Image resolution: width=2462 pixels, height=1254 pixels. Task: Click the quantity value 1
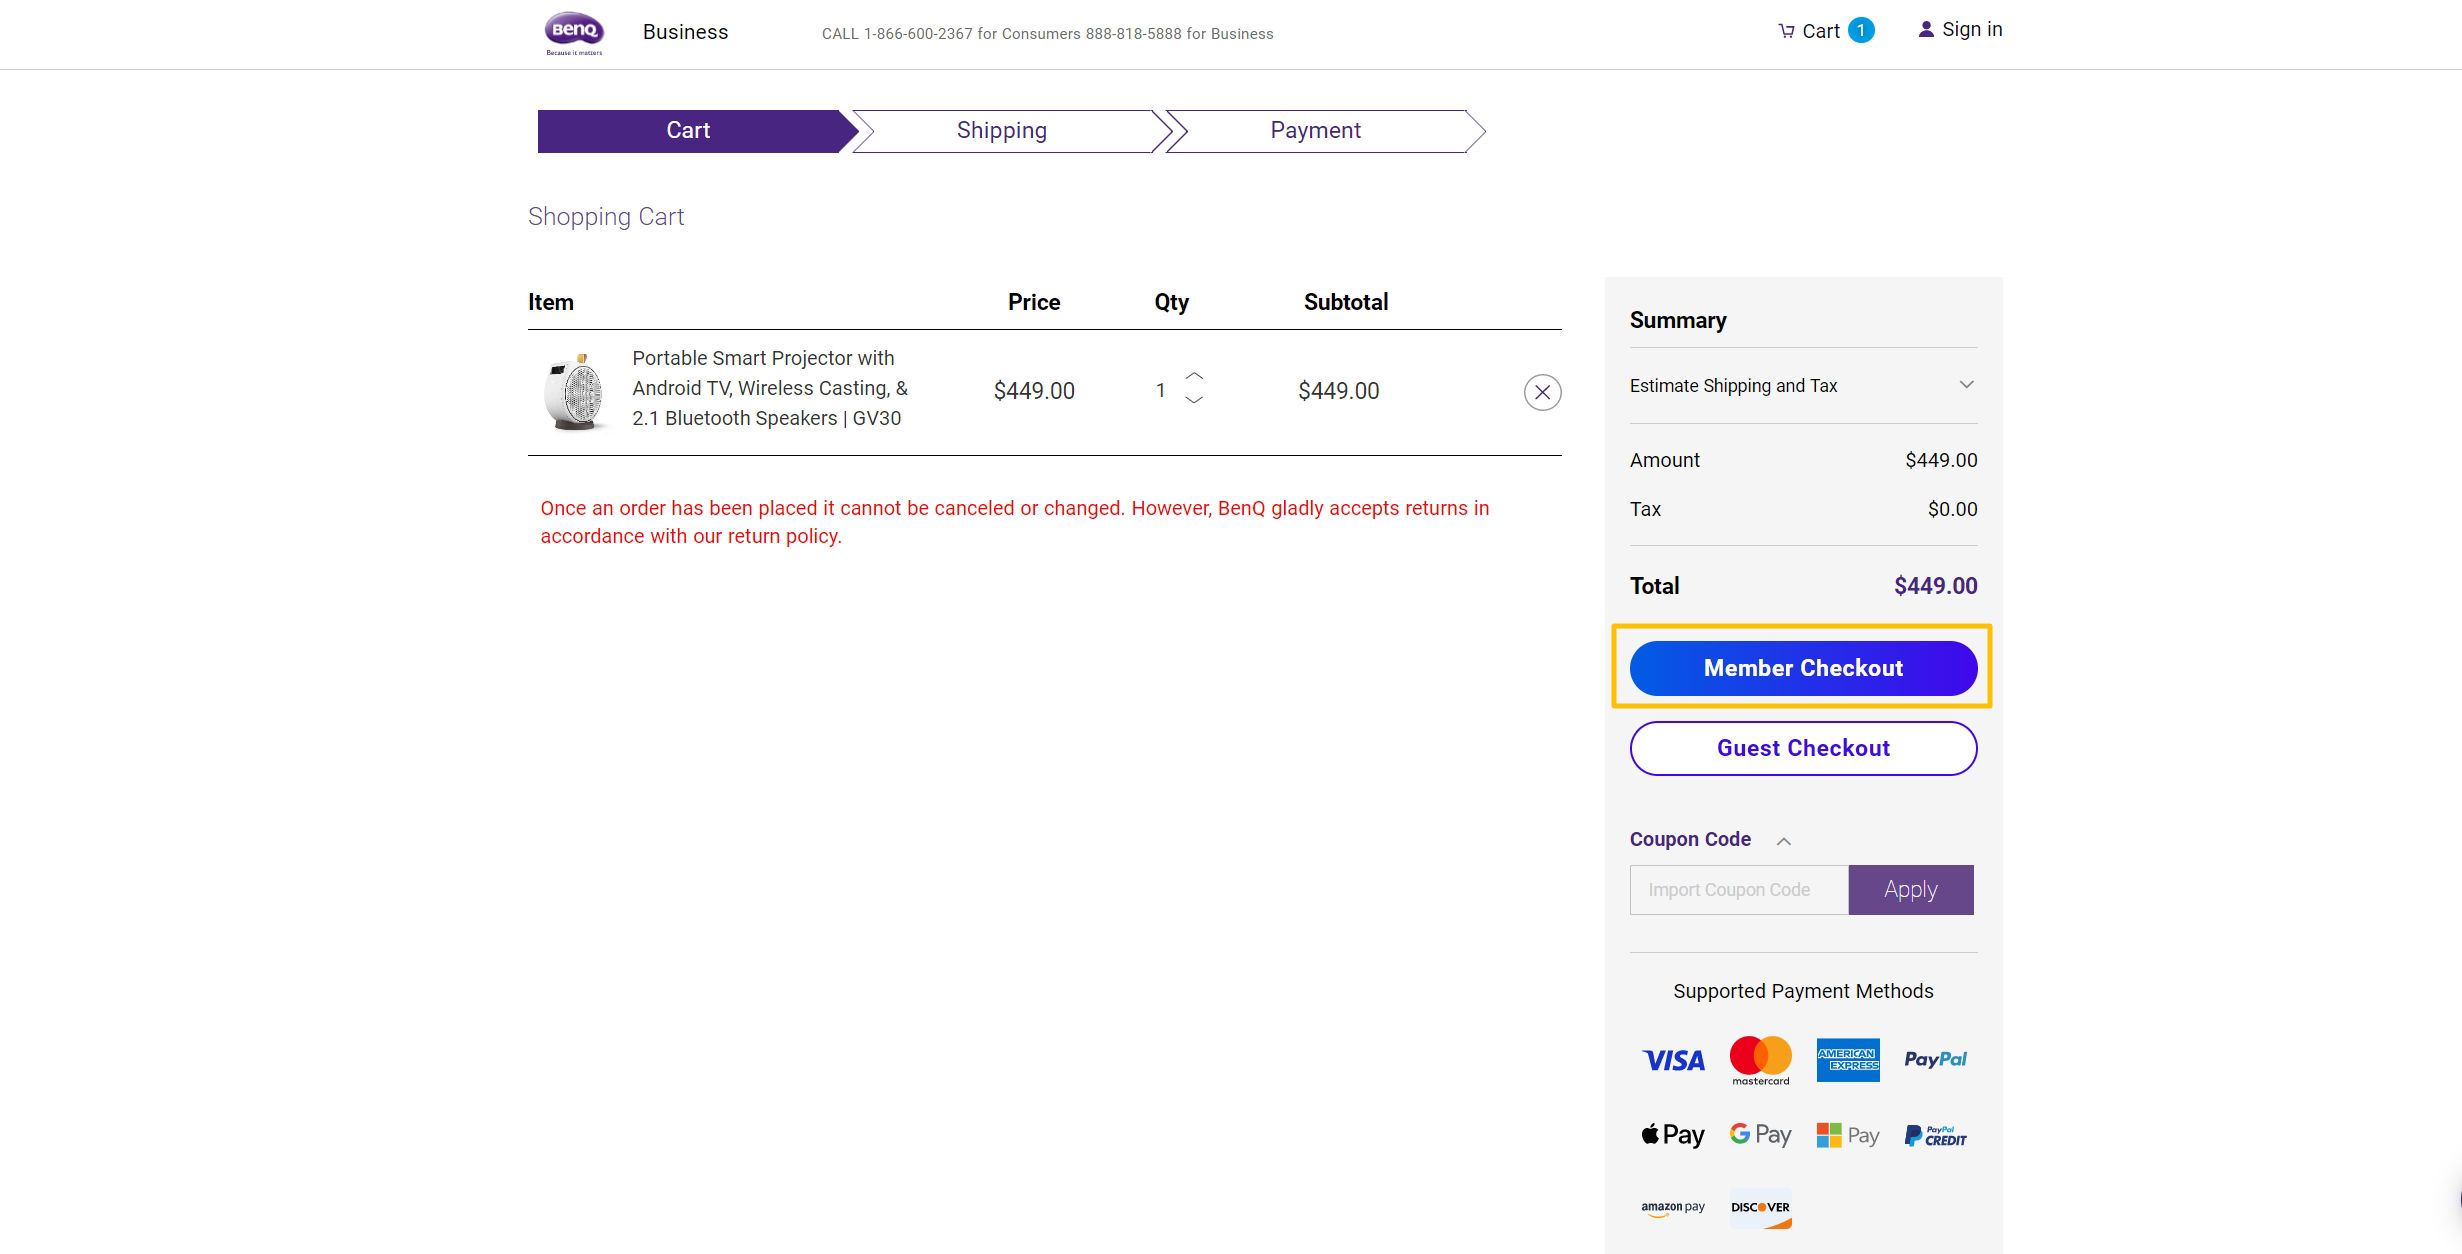point(1160,391)
